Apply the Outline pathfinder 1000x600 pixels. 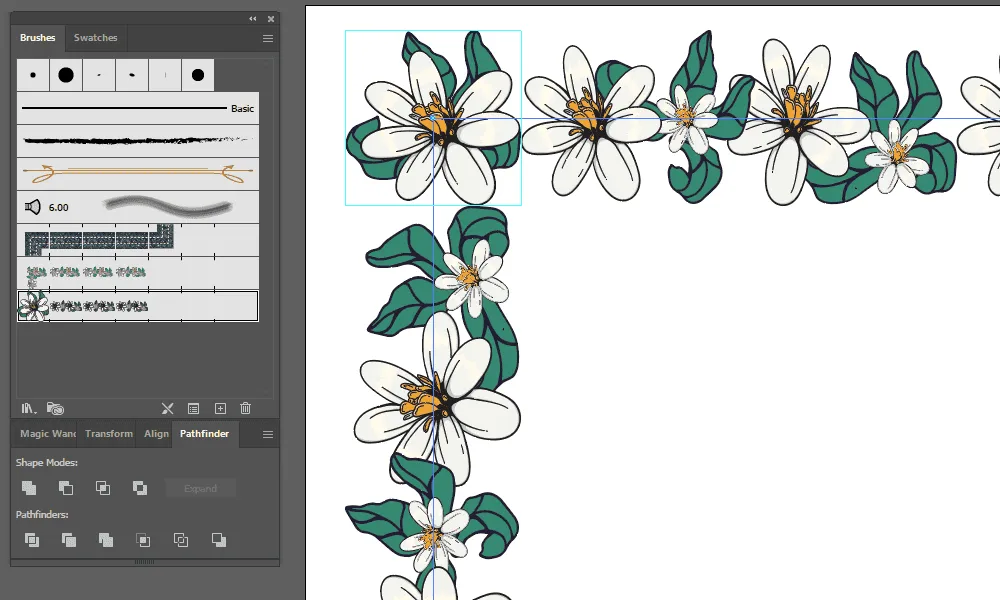(181, 540)
